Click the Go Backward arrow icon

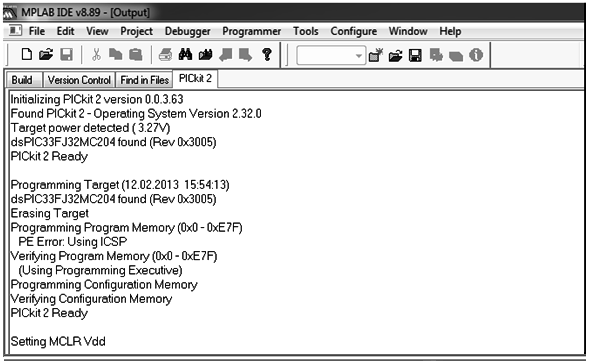(x=225, y=55)
